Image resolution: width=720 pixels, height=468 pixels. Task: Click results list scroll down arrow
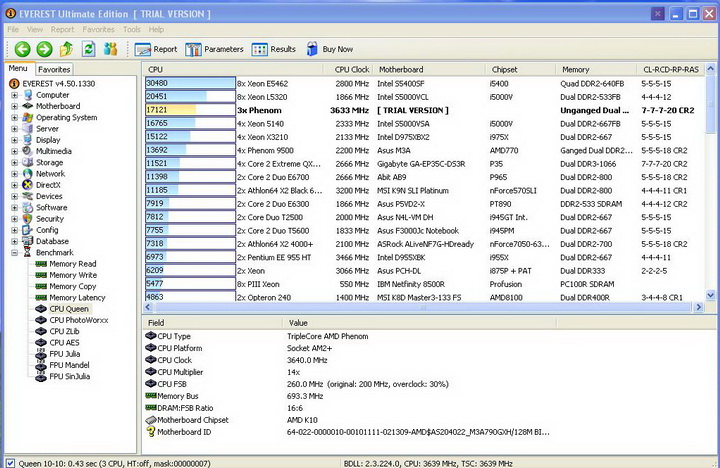710,295
